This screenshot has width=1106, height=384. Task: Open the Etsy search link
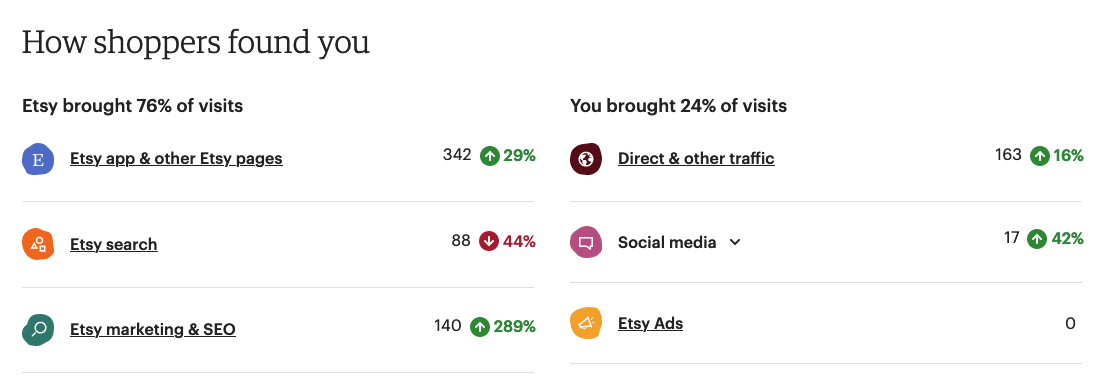click(114, 244)
